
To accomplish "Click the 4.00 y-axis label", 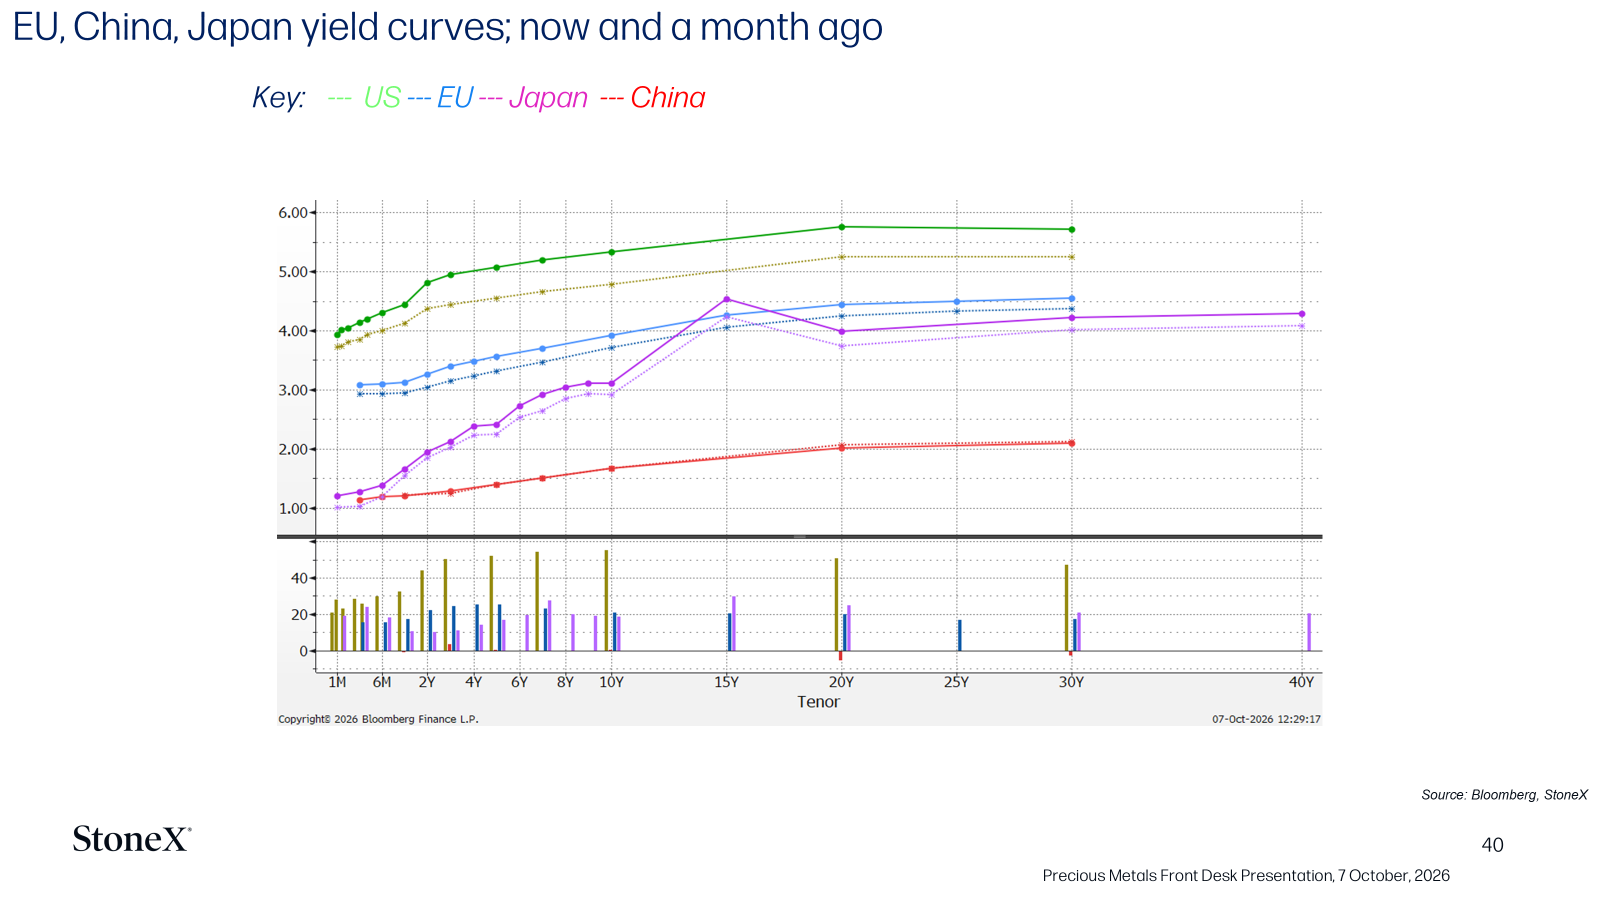I will pyautogui.click(x=293, y=331).
